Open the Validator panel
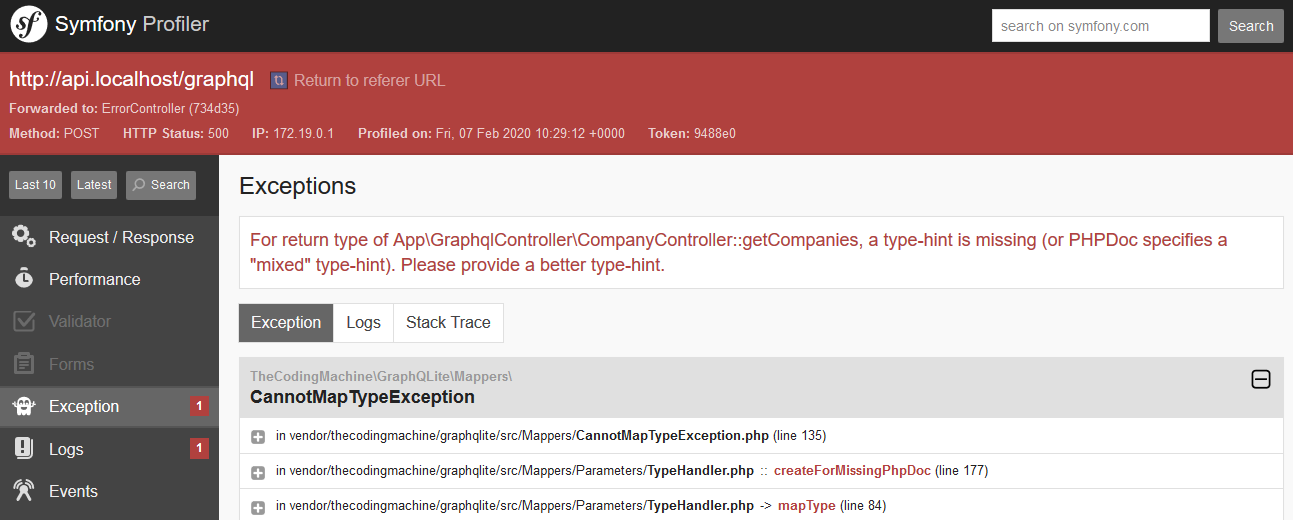This screenshot has width=1293, height=522. pyautogui.click(x=109, y=321)
